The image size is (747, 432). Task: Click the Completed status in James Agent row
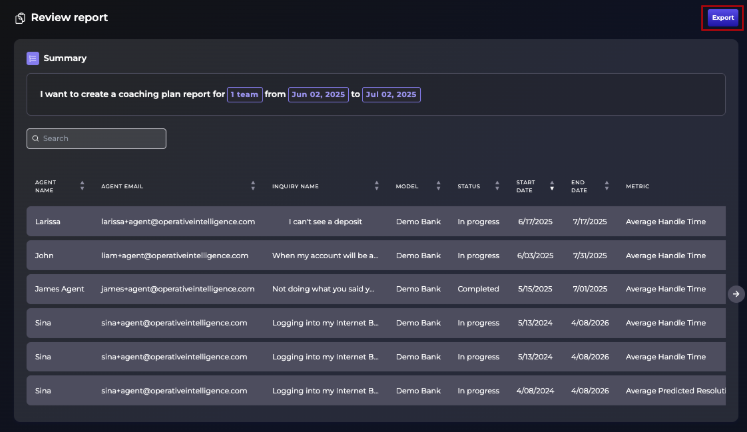click(x=478, y=289)
